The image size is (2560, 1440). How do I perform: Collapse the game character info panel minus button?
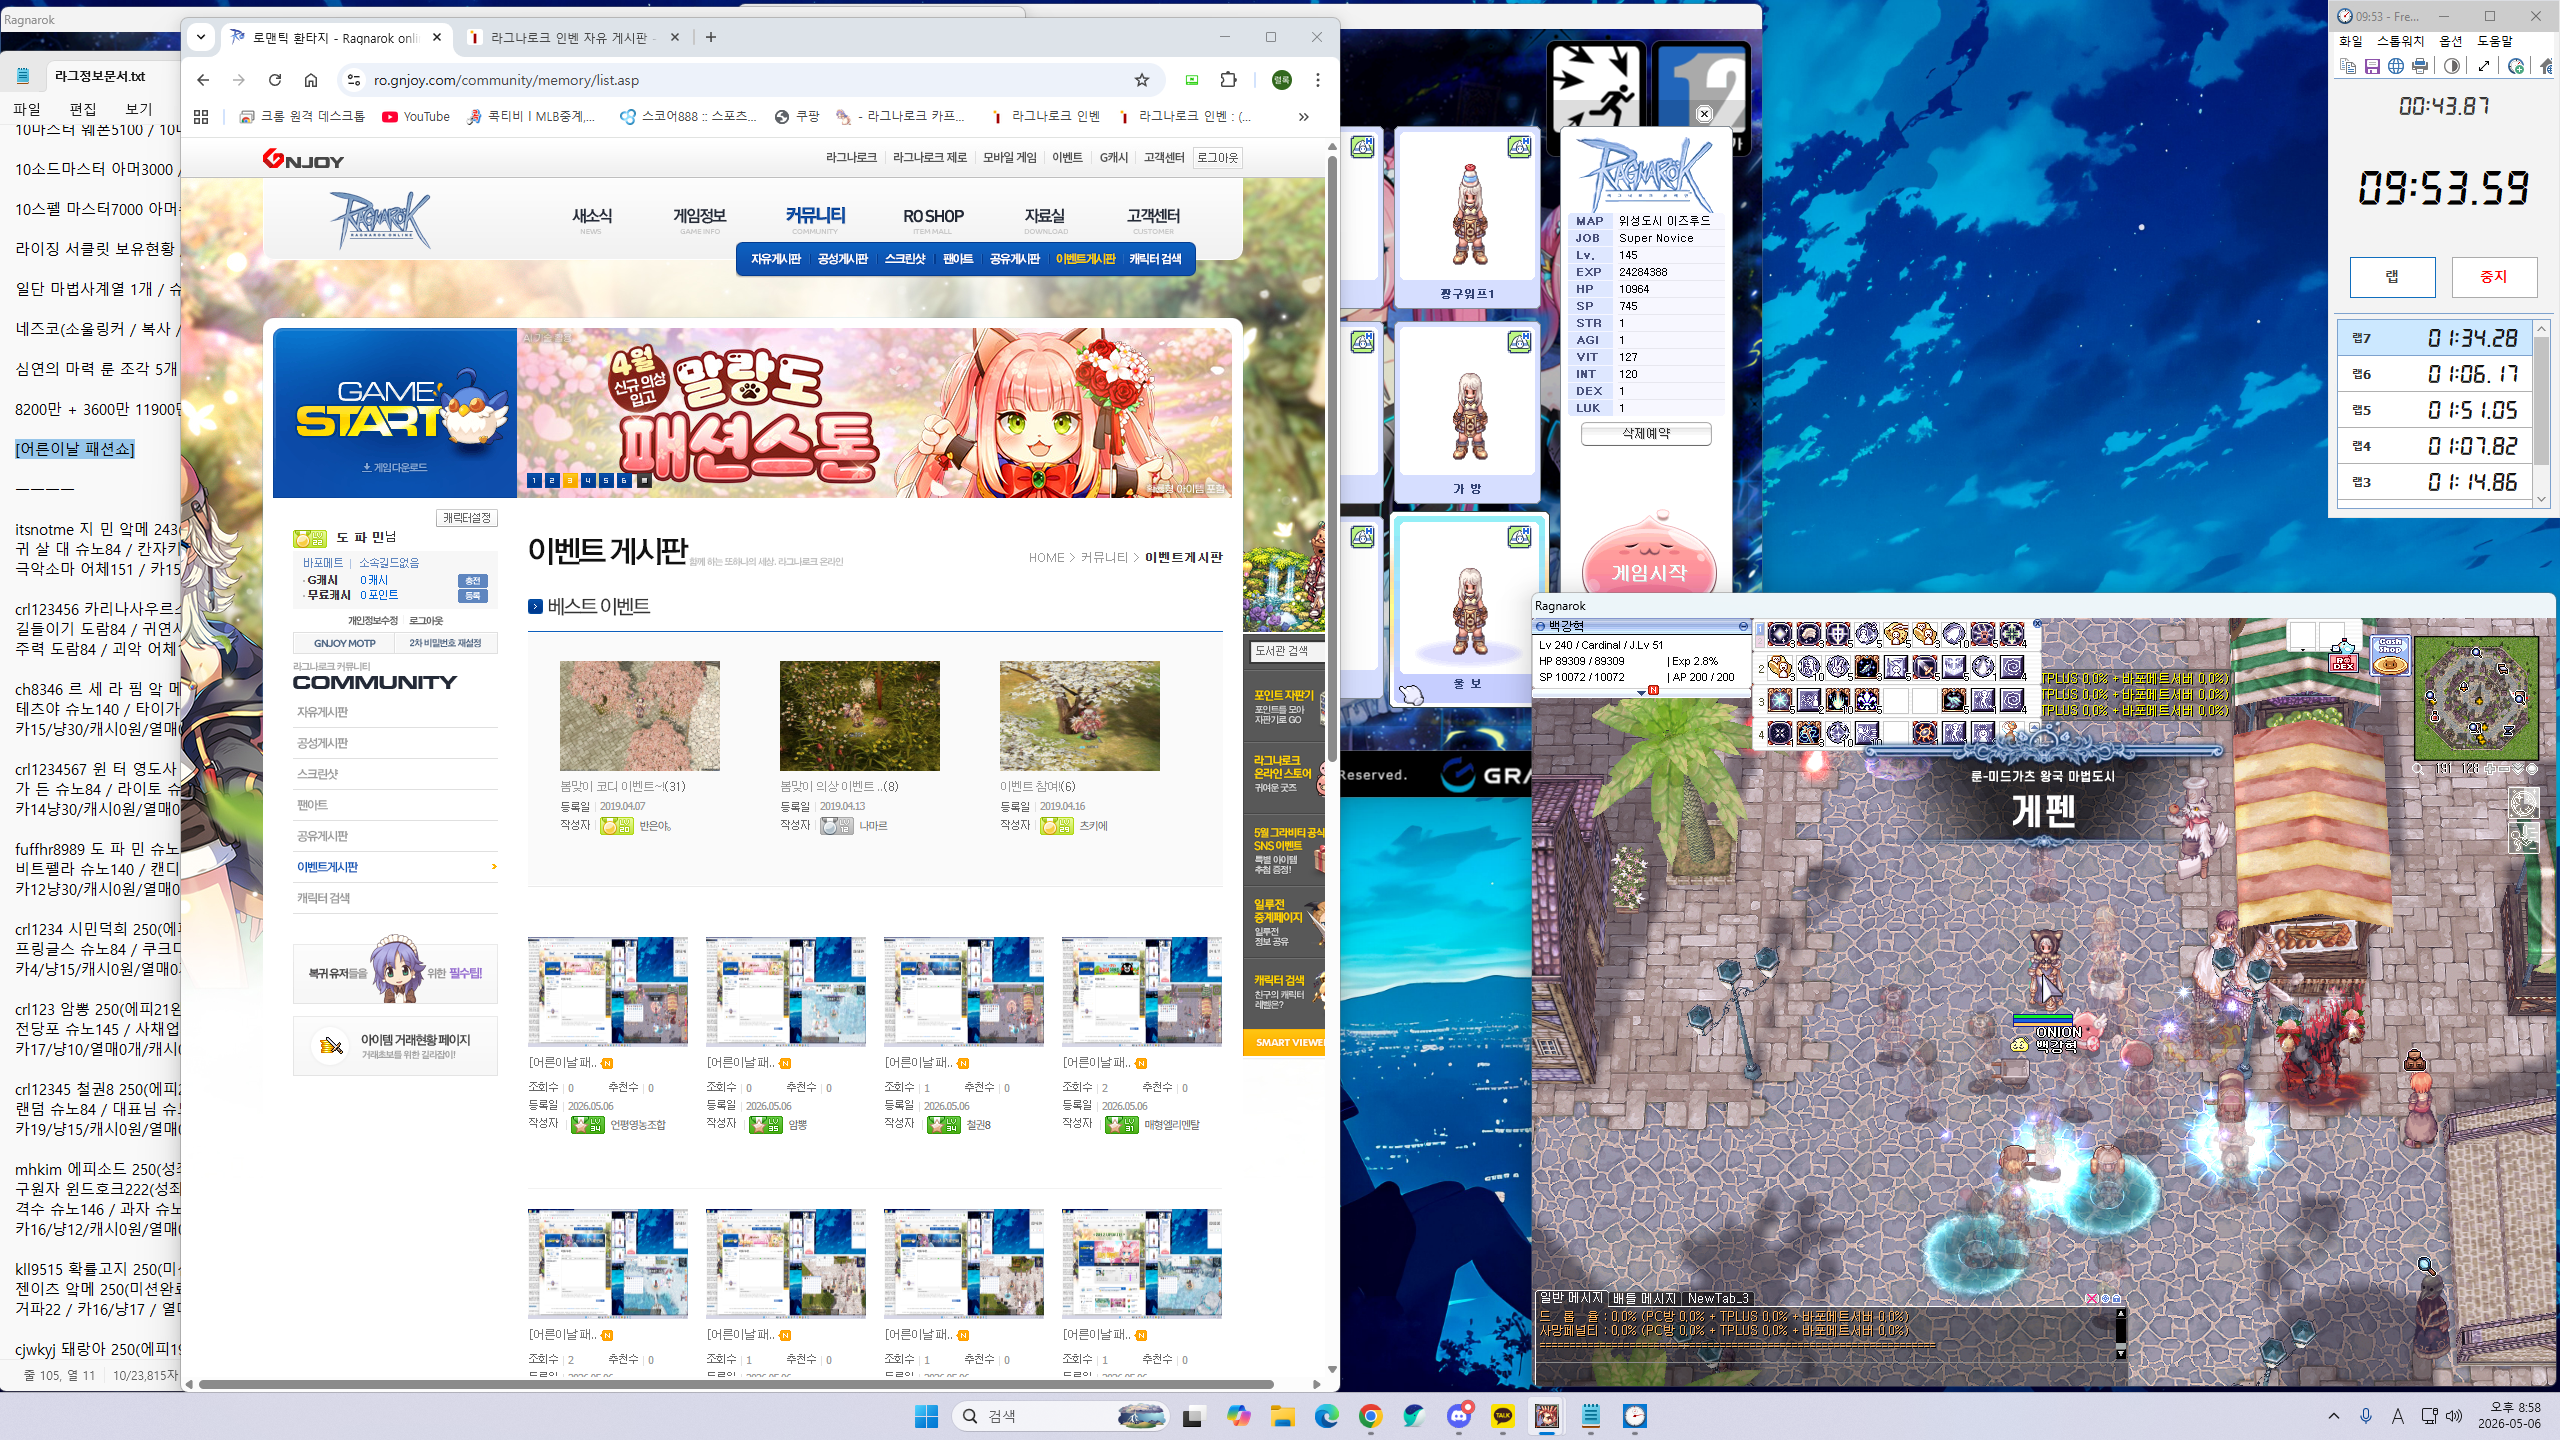1743,626
